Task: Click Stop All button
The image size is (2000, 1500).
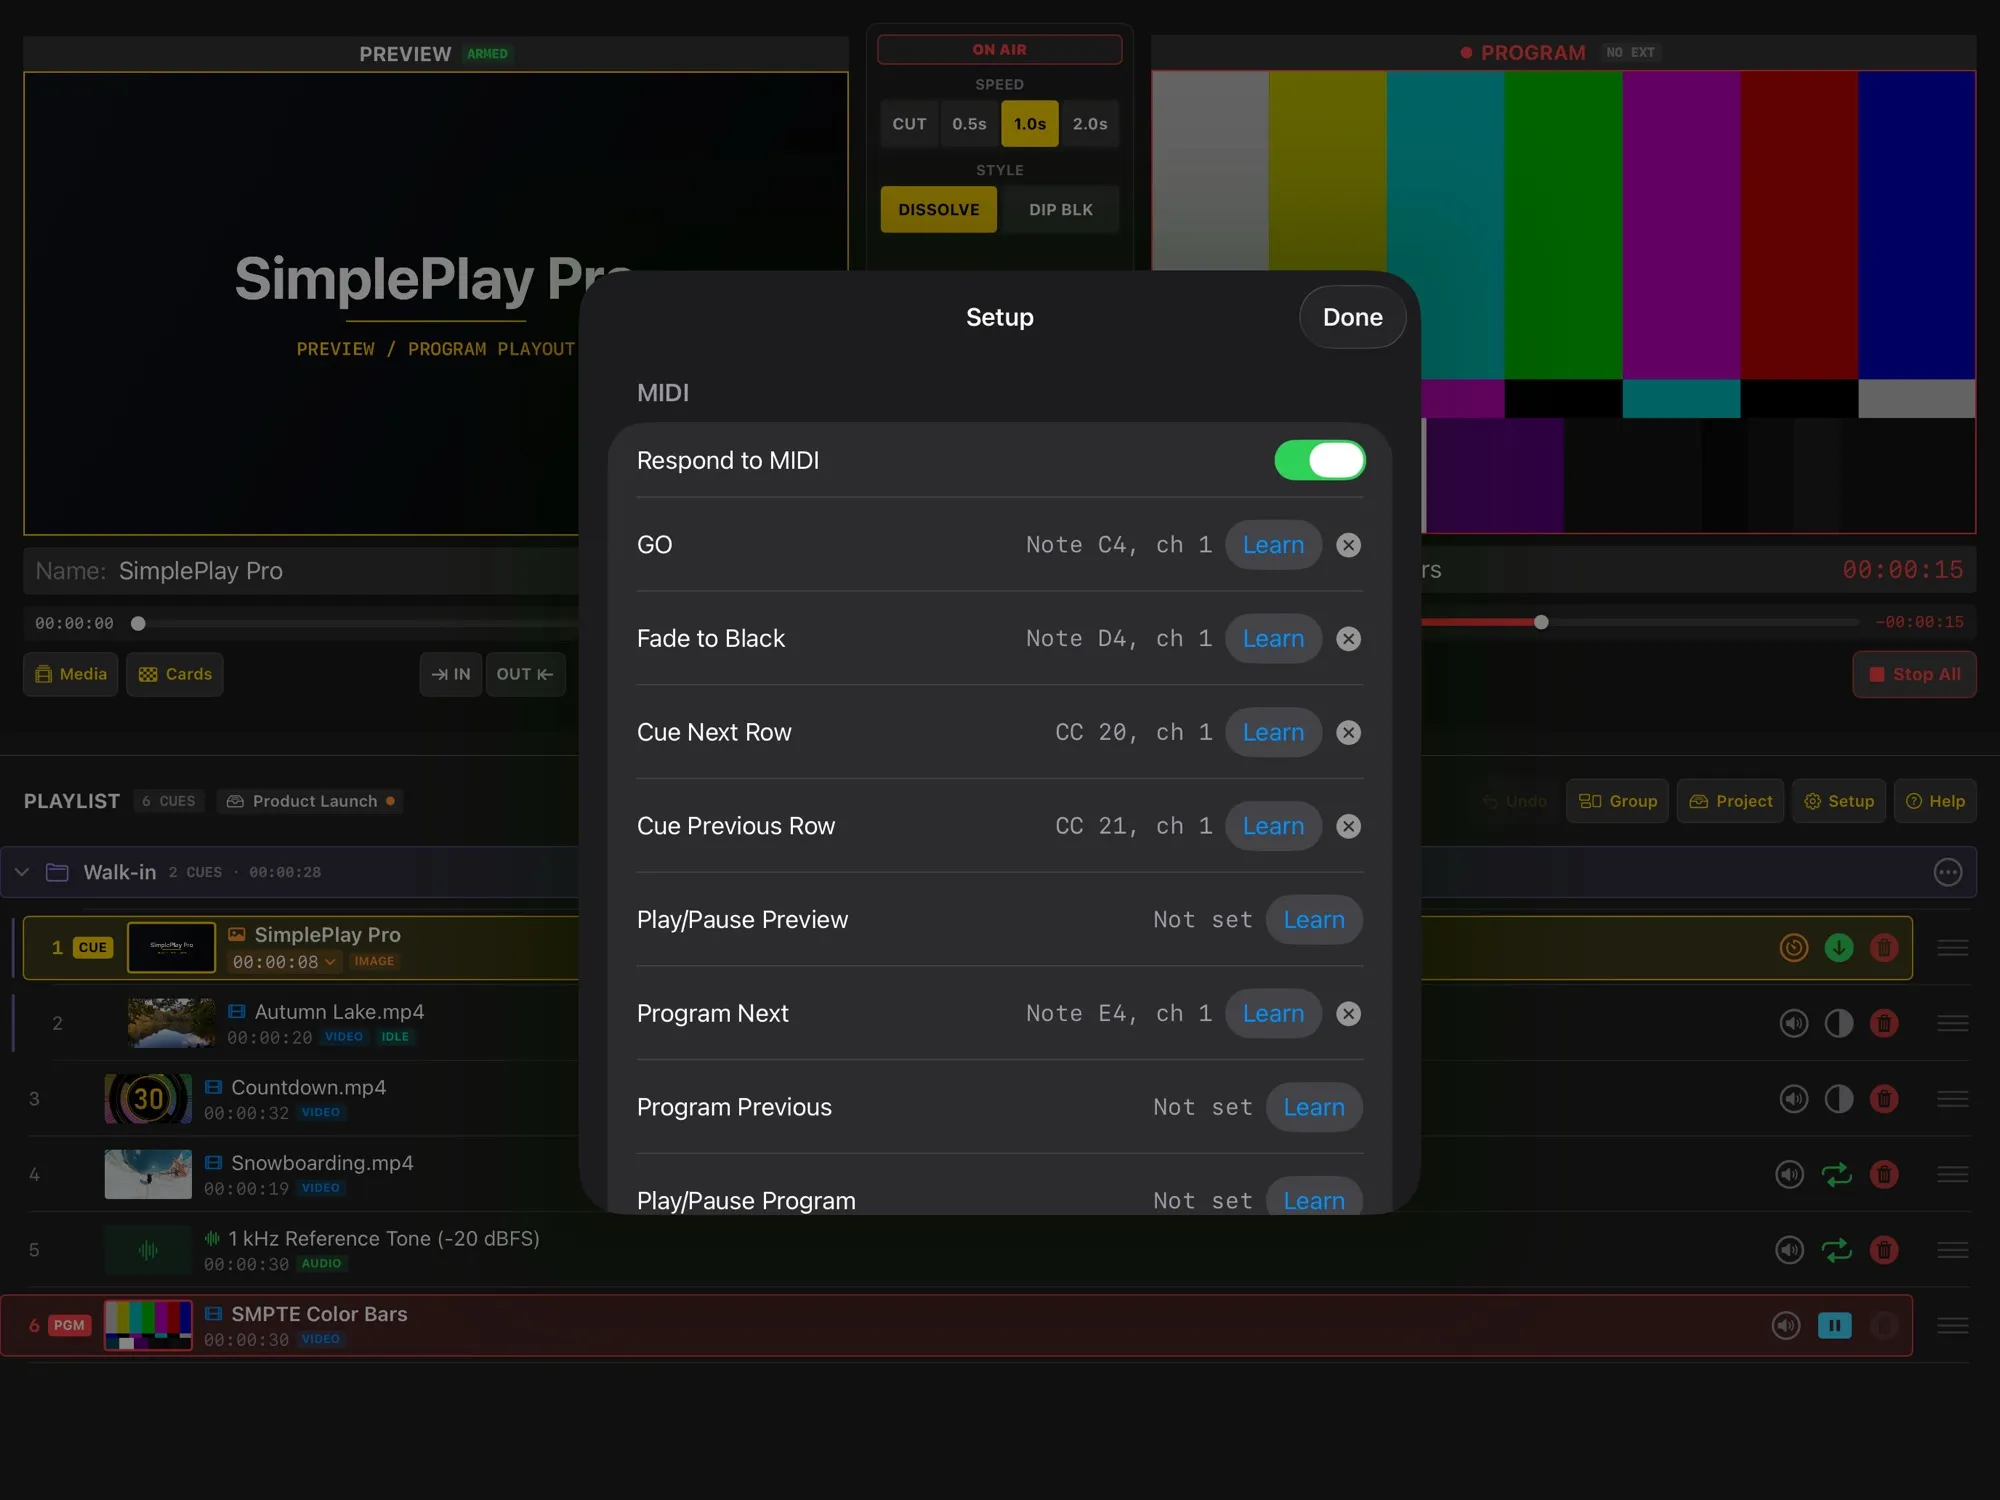Action: 1914,674
